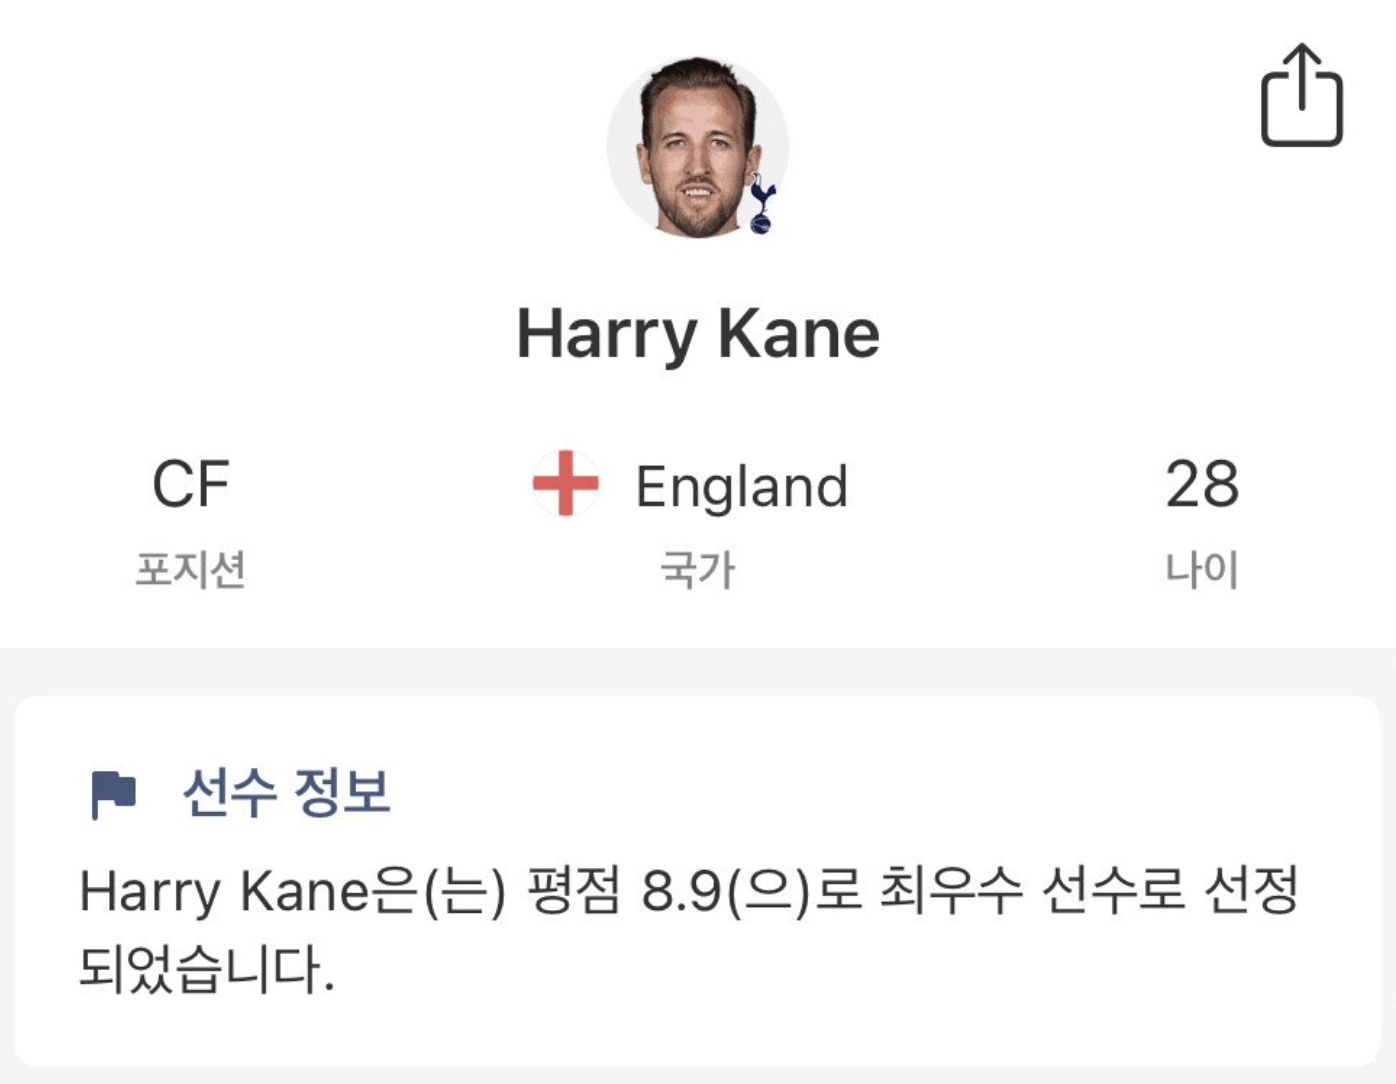Screen dimensions: 1396x1084
Task: Click the England flag icon
Action: (565, 483)
